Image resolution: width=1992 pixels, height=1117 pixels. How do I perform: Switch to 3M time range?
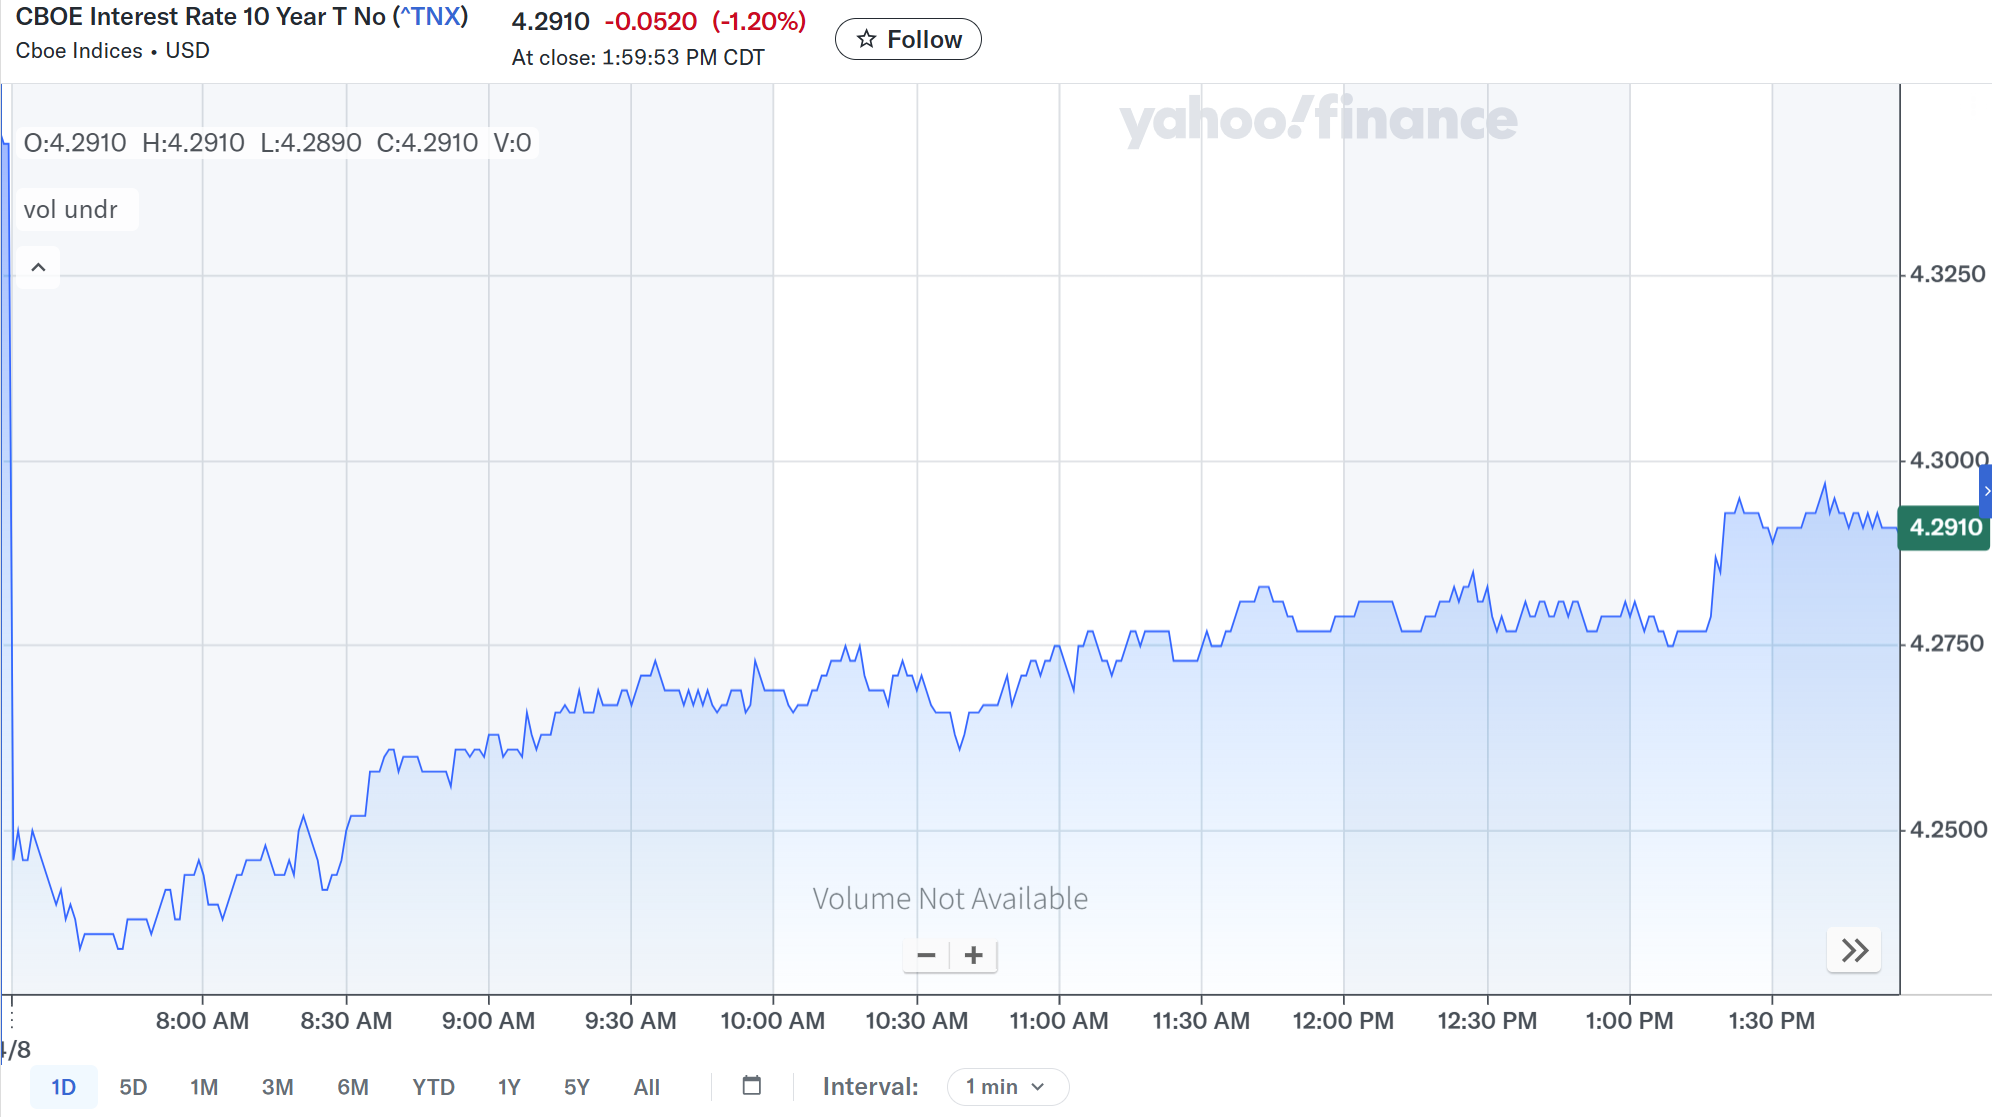(277, 1087)
